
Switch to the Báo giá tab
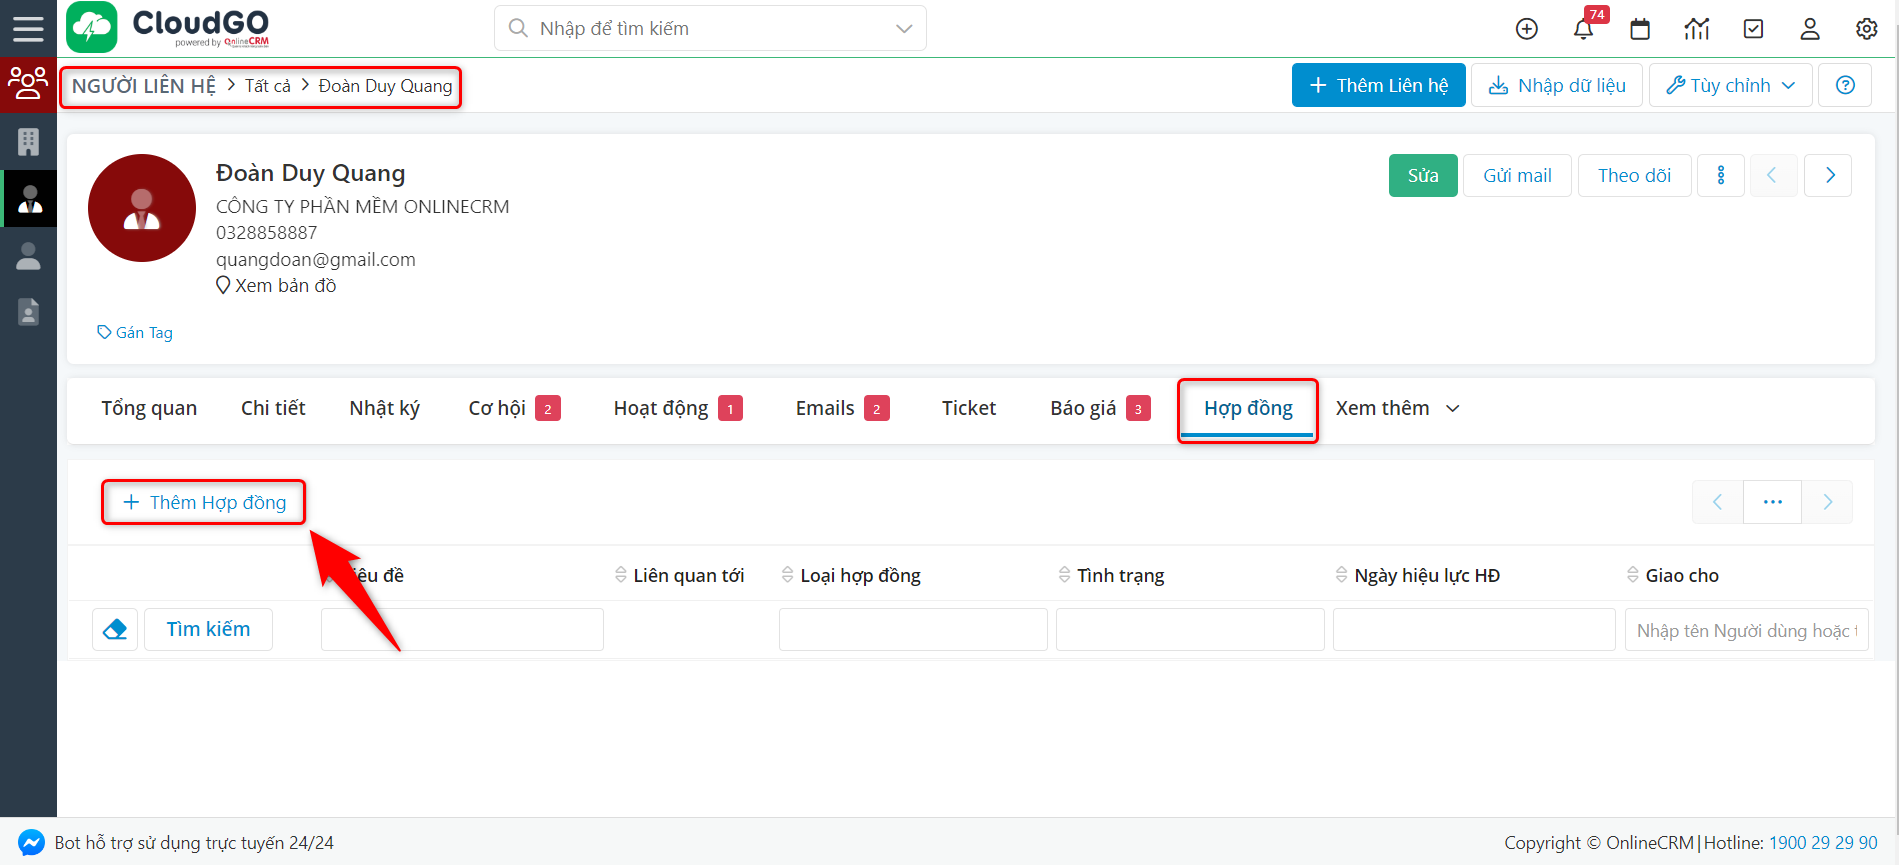click(x=1083, y=409)
